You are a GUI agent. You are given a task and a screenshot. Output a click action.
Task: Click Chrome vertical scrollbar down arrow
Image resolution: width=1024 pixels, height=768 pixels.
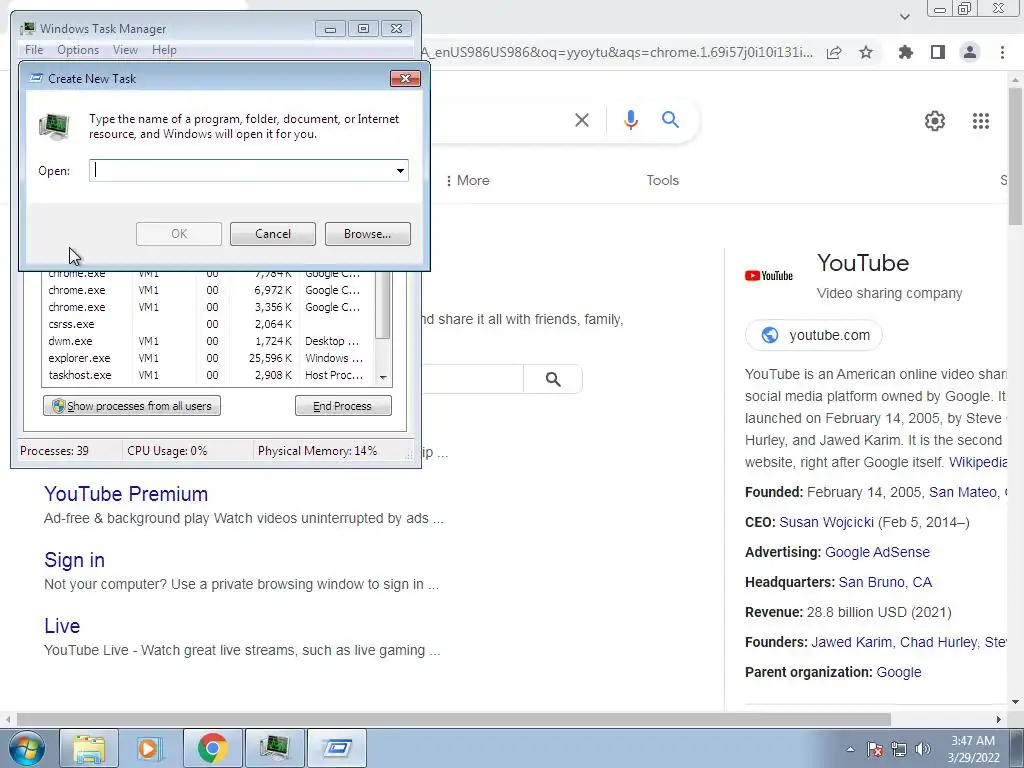1015,703
